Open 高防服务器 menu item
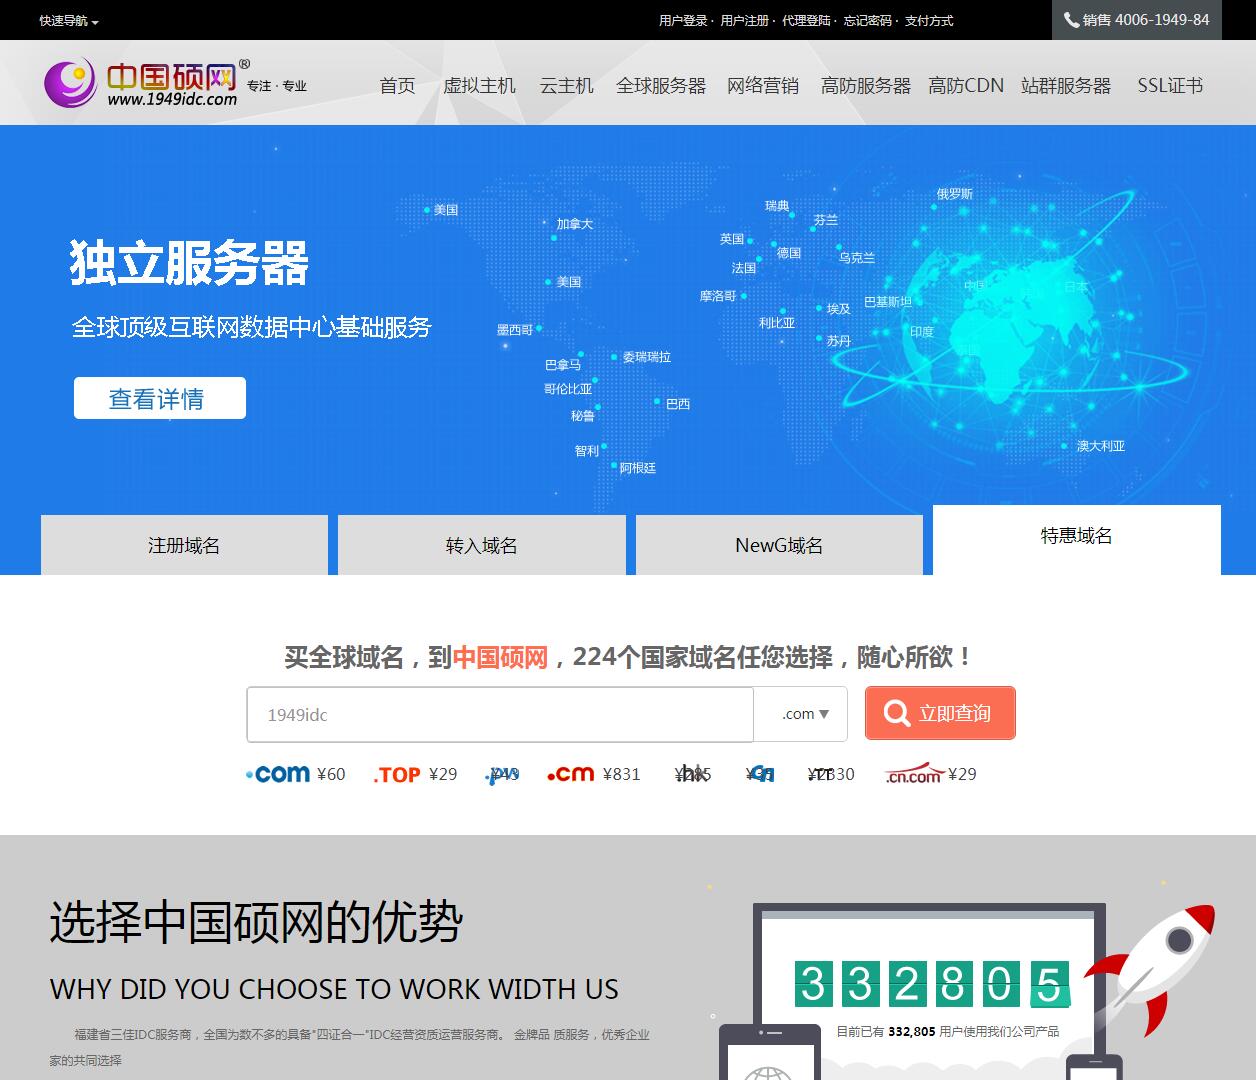Screen dimensions: 1256x1080 [866, 86]
